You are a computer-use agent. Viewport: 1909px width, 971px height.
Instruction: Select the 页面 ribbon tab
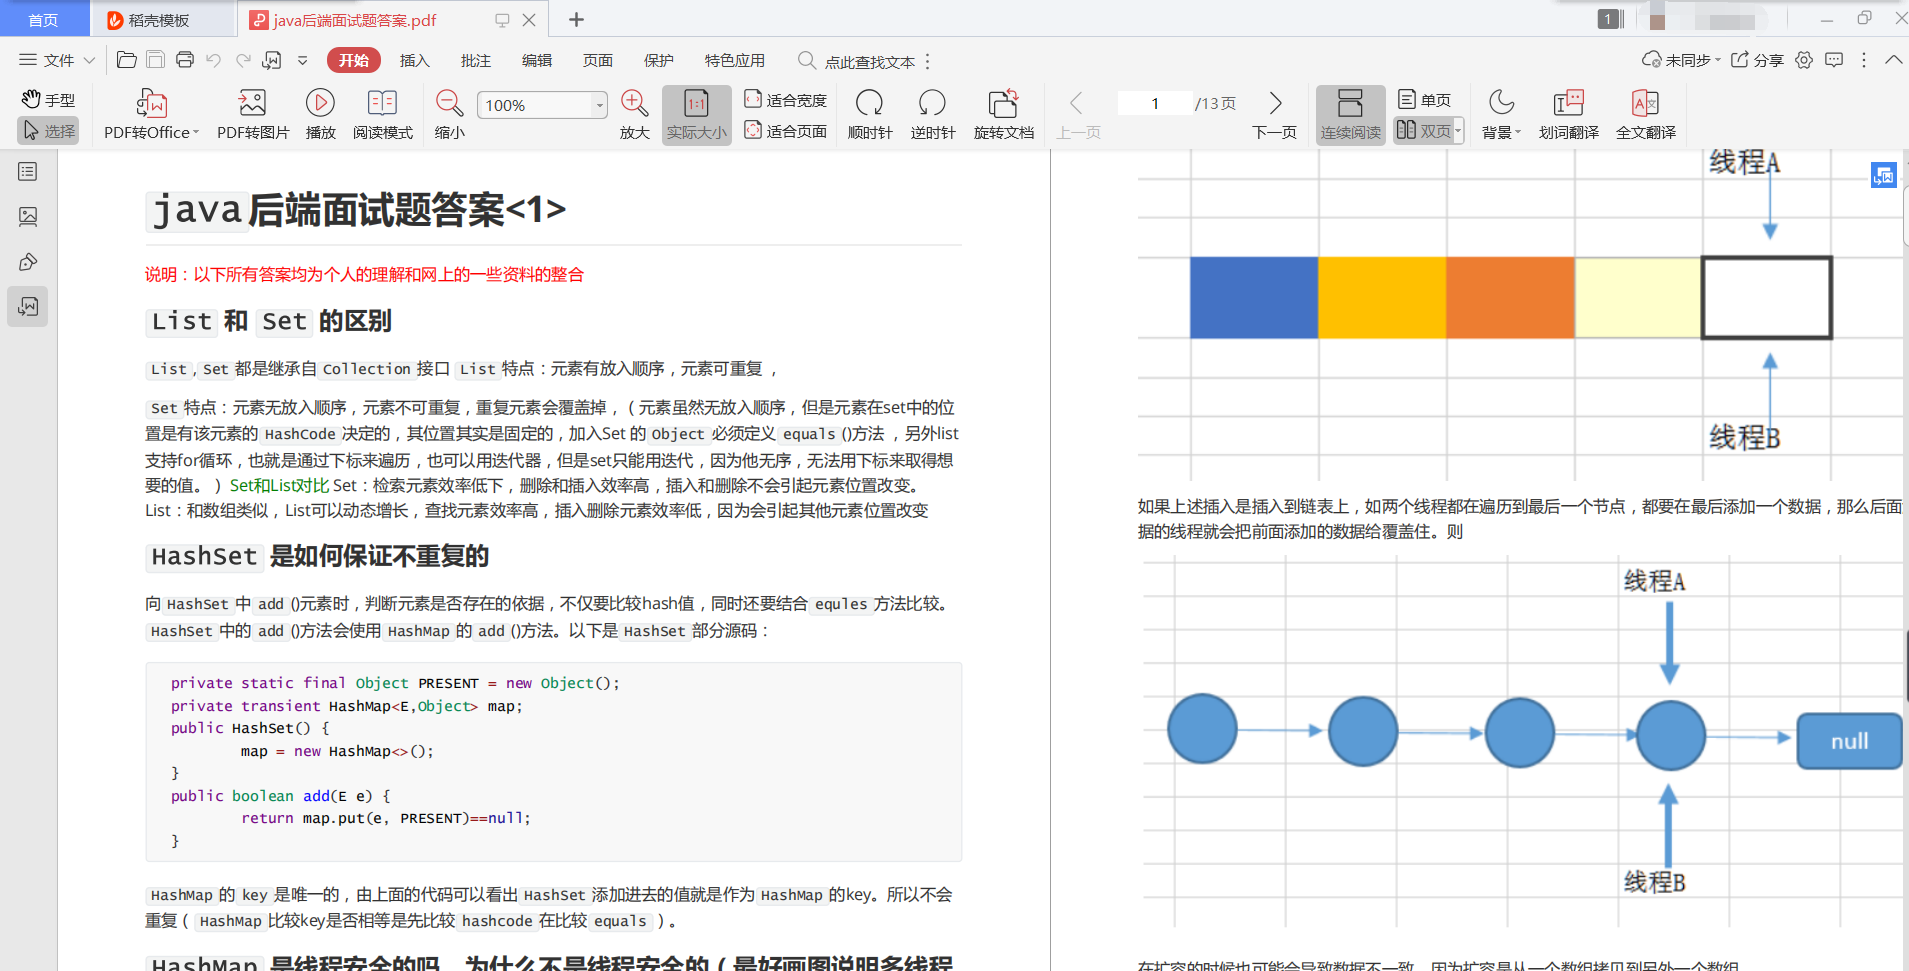tap(597, 60)
